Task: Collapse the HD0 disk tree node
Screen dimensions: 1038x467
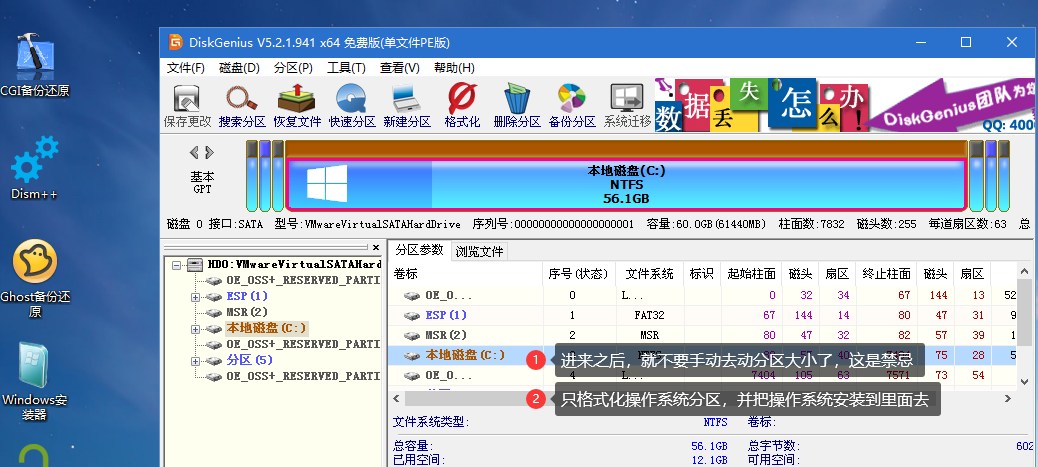Action: pyautogui.click(x=177, y=265)
